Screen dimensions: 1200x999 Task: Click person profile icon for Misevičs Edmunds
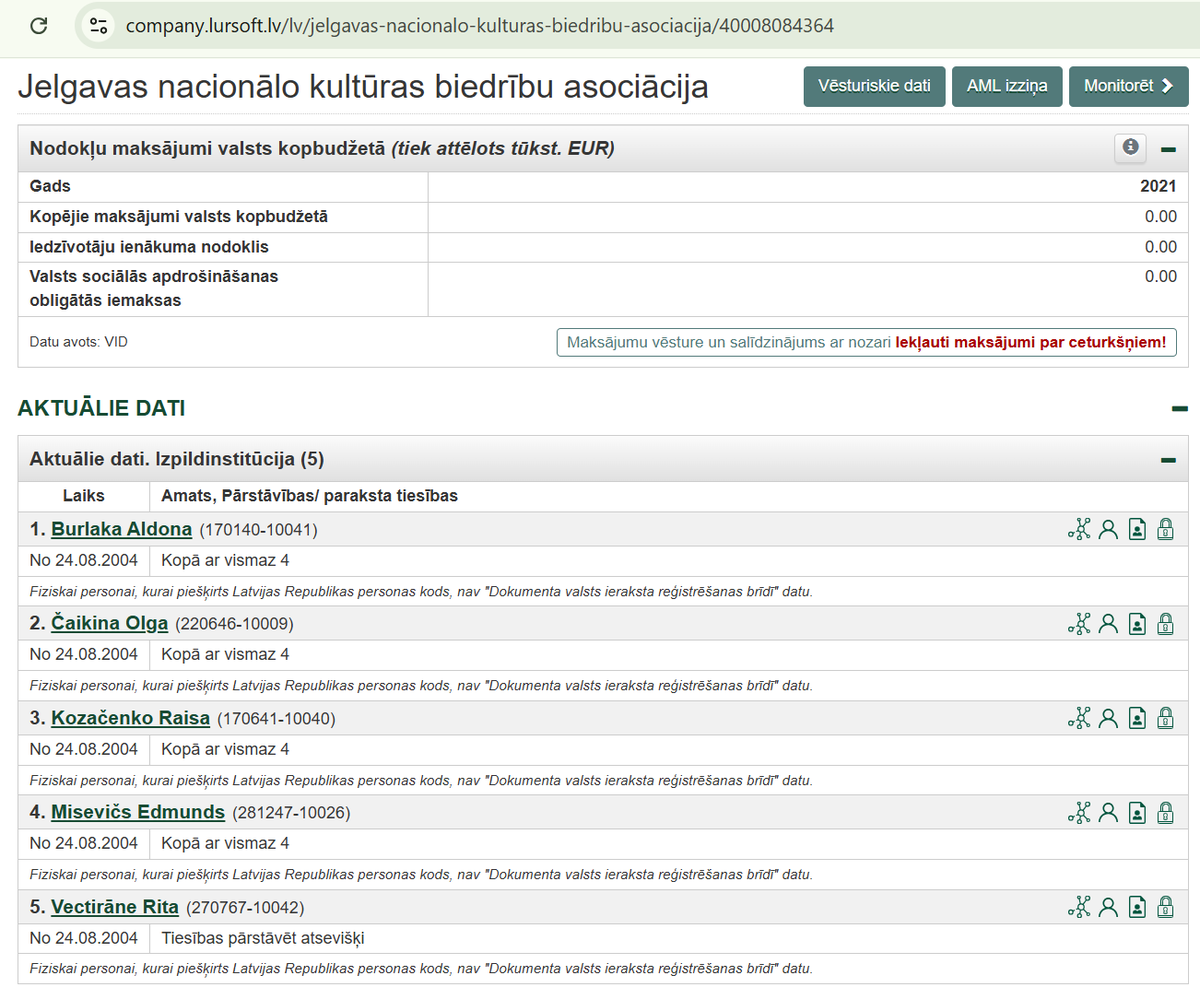click(x=1108, y=813)
